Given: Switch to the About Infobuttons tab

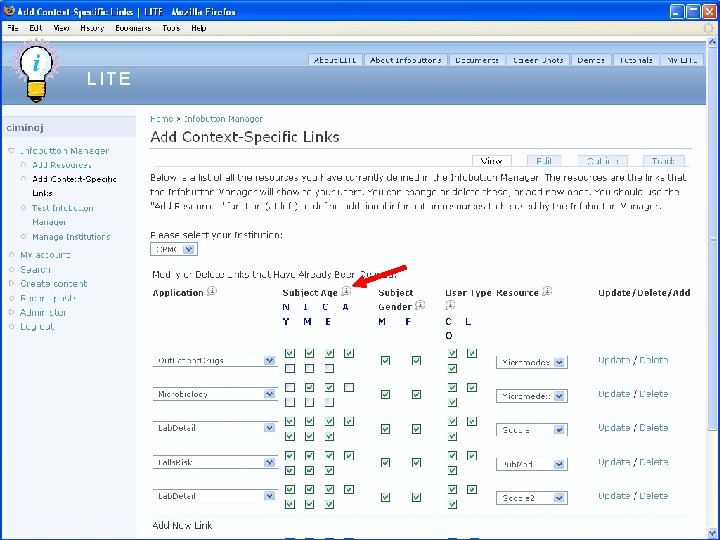Looking at the screenshot, I should [x=406, y=60].
